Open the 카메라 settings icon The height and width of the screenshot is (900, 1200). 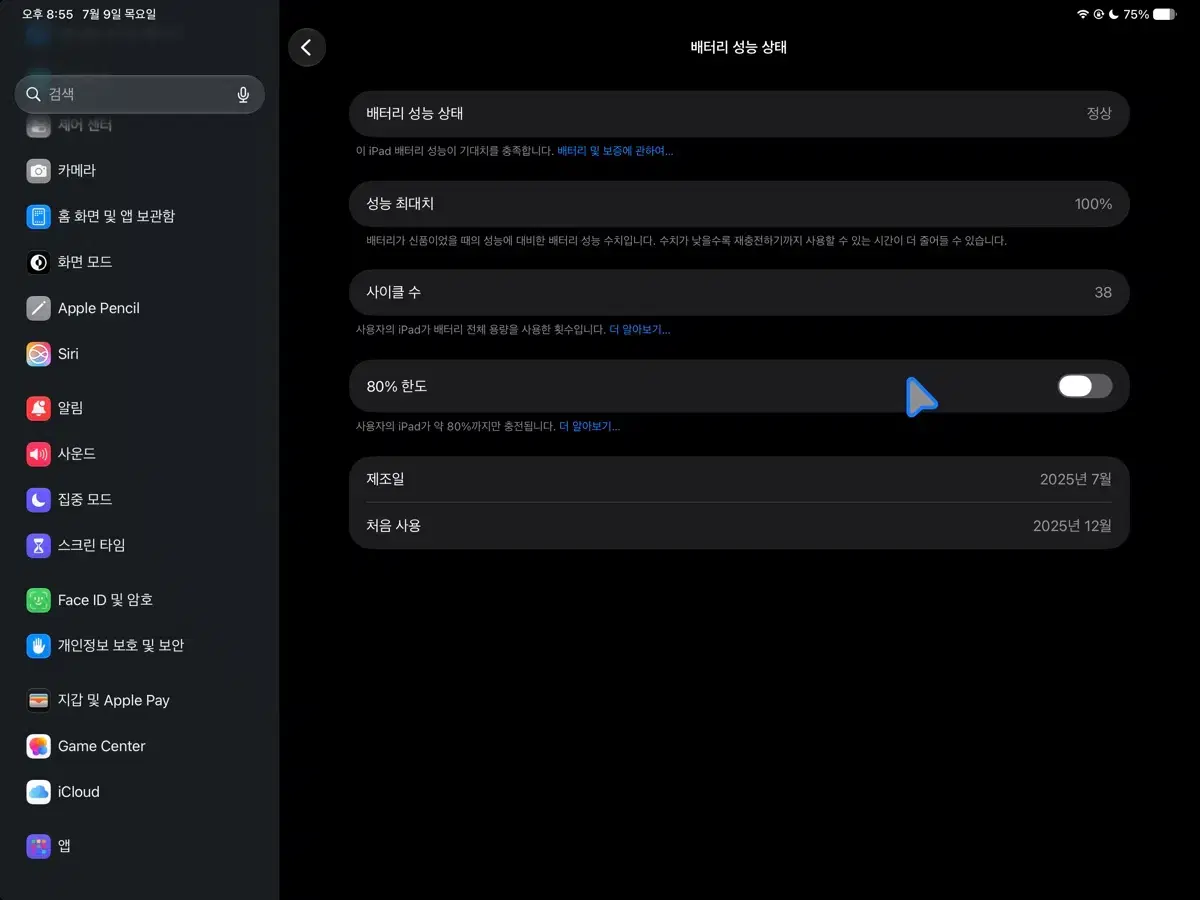pyautogui.click(x=38, y=170)
